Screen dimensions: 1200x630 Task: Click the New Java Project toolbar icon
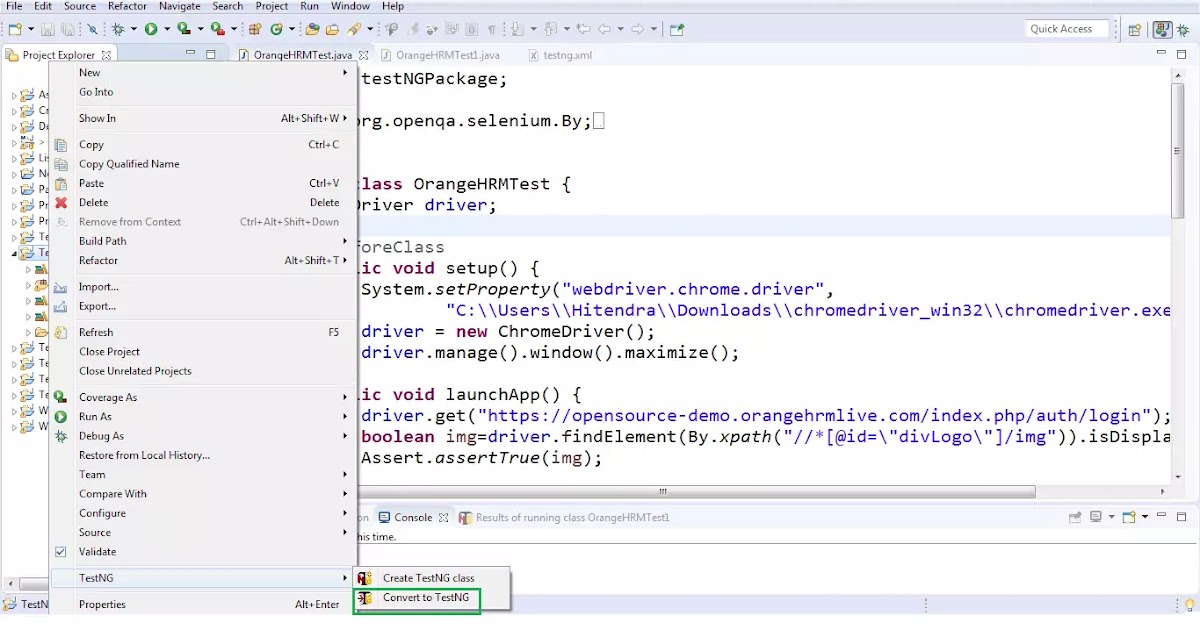(253, 28)
